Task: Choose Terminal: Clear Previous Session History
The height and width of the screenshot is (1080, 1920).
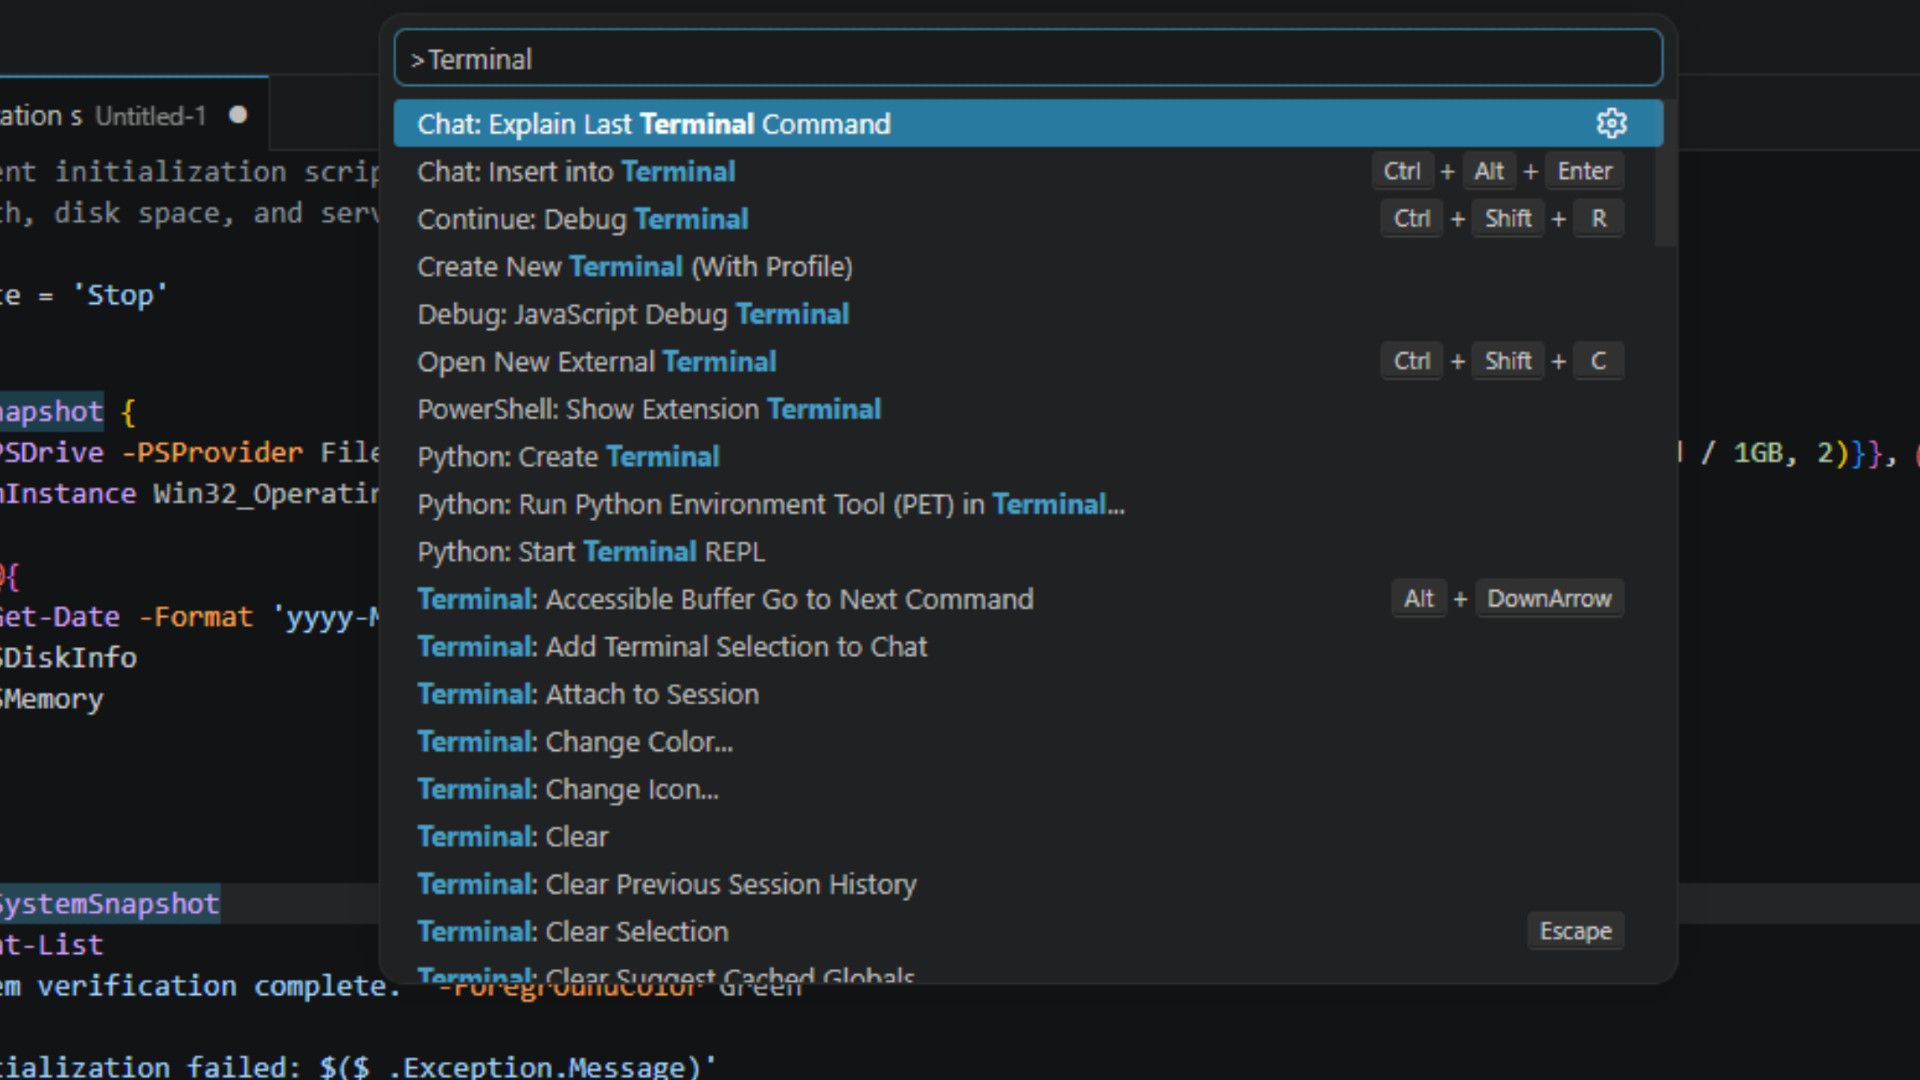Action: pos(1028,884)
